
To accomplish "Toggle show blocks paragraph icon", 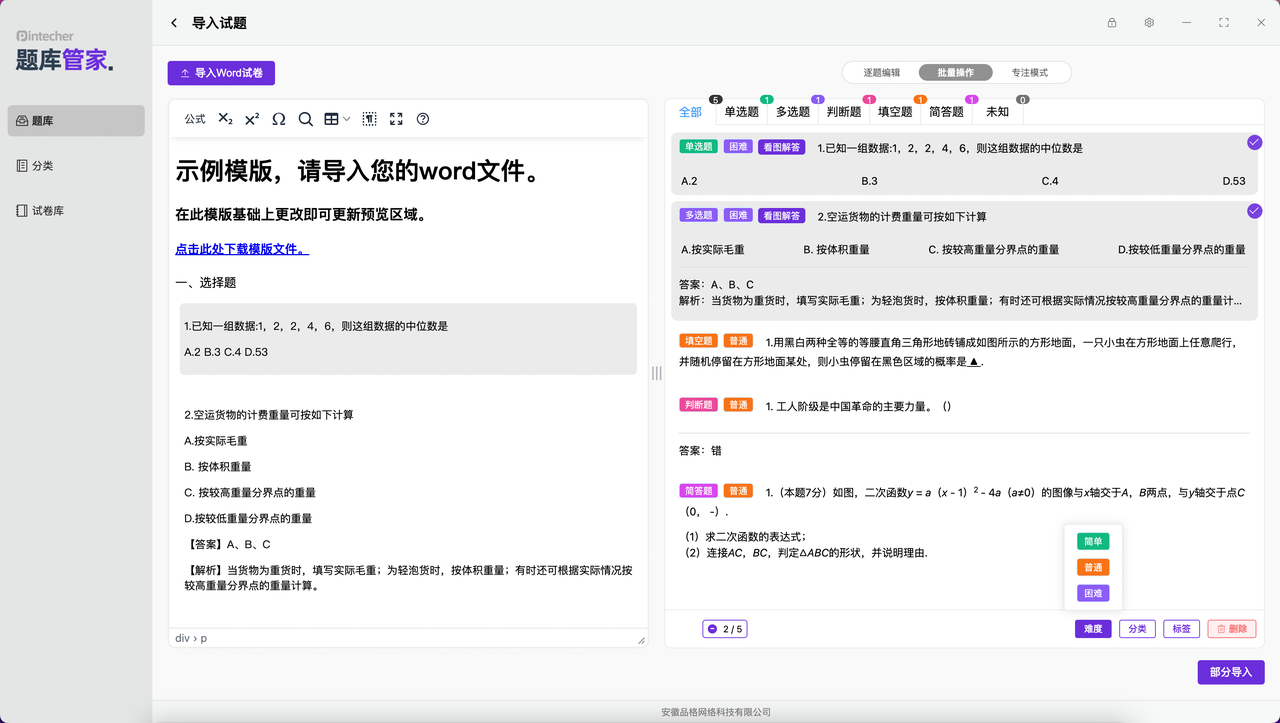I will [370, 119].
